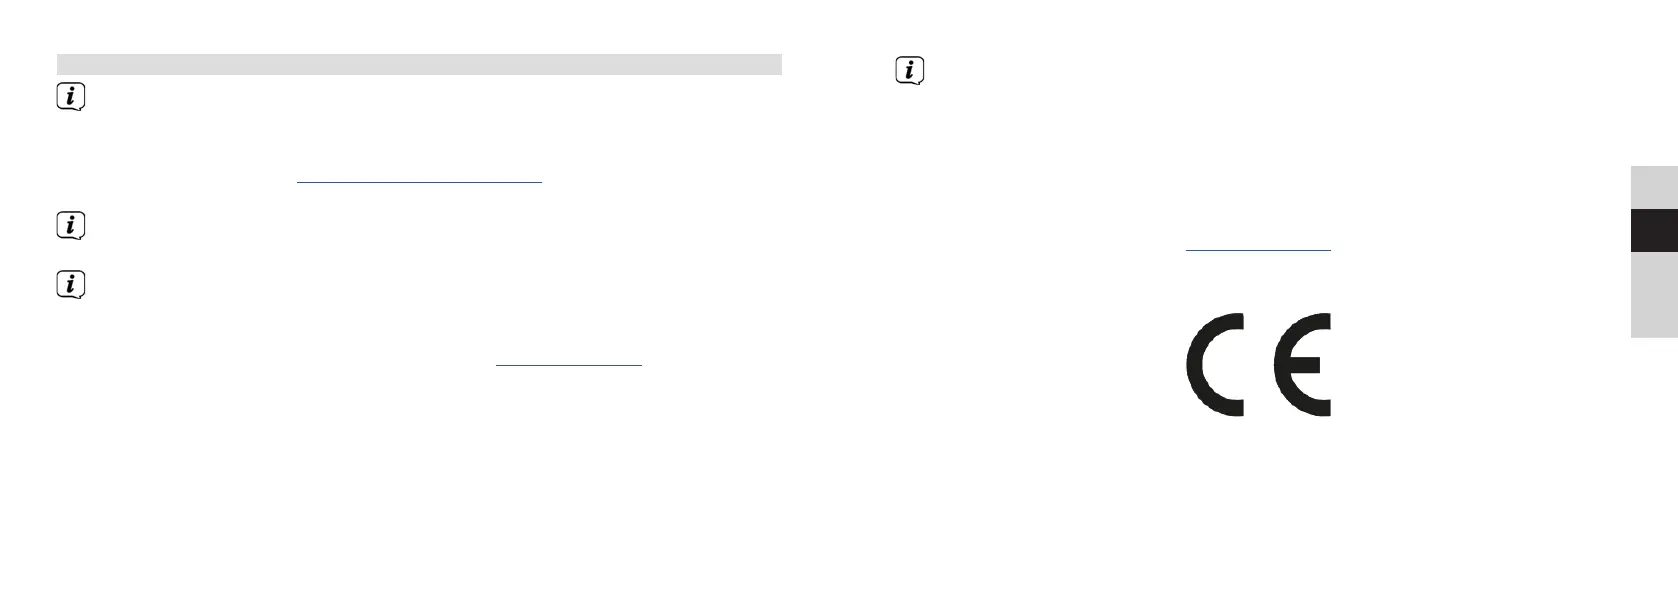Click the top edge of the upper gray tab

[1654, 168]
